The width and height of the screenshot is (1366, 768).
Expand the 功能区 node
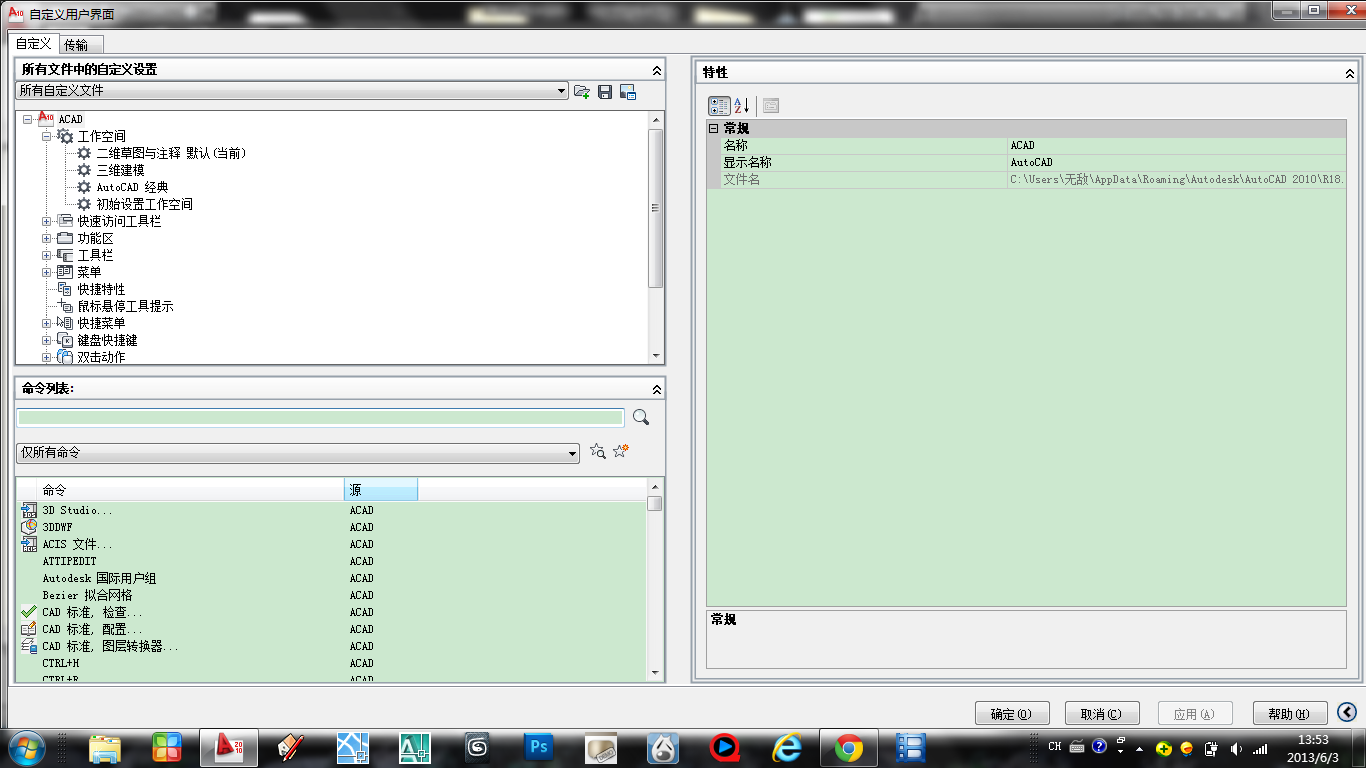pos(46,238)
